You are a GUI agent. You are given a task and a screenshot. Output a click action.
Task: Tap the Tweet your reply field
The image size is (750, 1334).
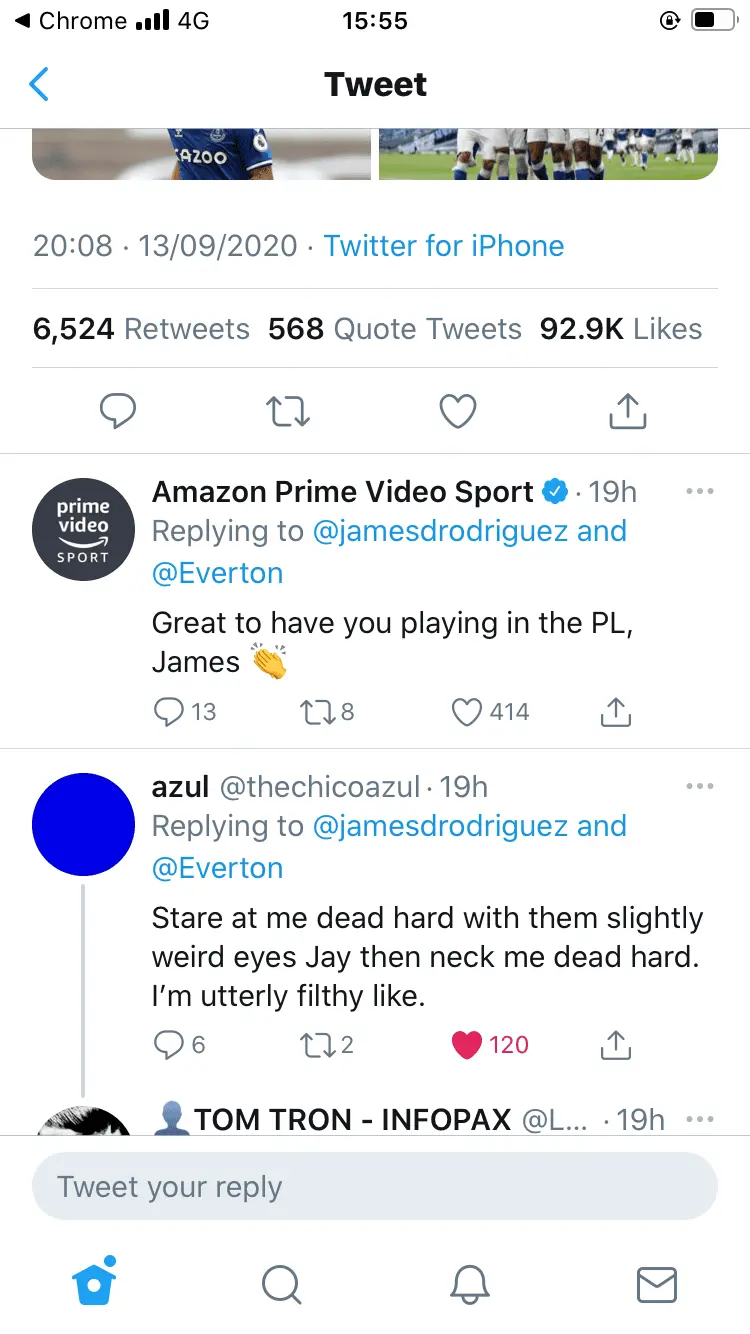click(x=375, y=1187)
